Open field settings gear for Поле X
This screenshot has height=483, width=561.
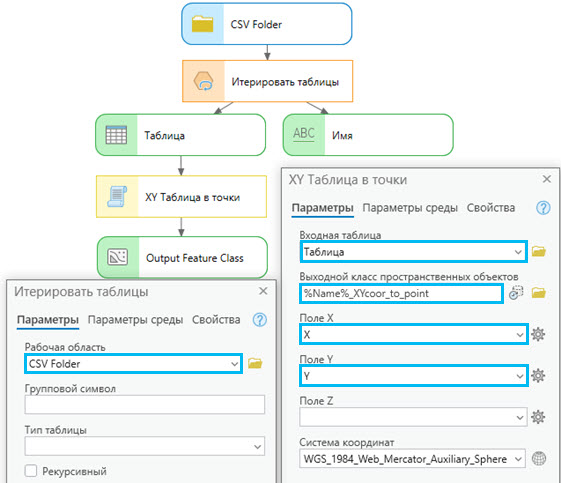point(538,334)
